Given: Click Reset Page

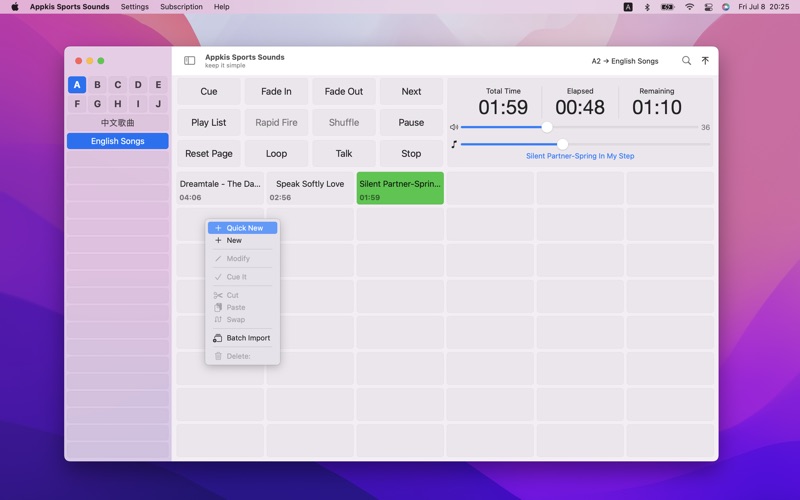Looking at the screenshot, I should click(x=209, y=154).
